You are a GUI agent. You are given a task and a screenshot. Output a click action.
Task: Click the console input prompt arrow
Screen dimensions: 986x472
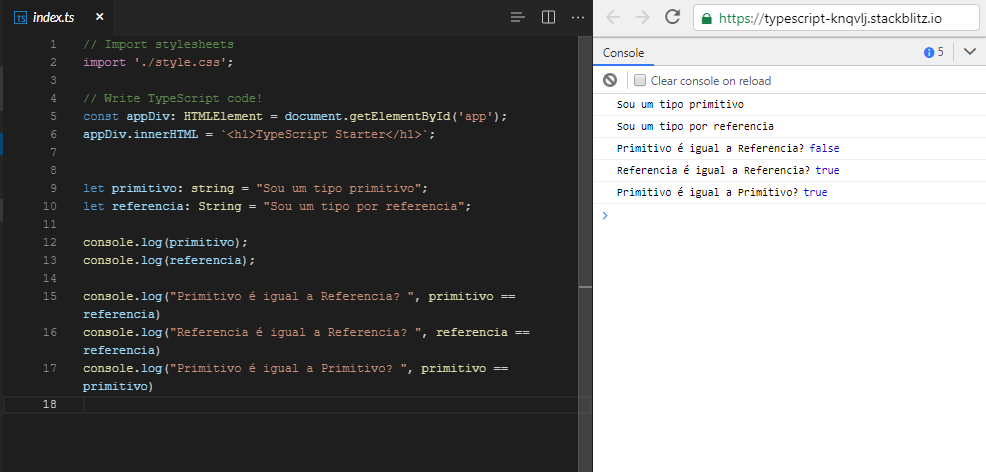point(605,216)
